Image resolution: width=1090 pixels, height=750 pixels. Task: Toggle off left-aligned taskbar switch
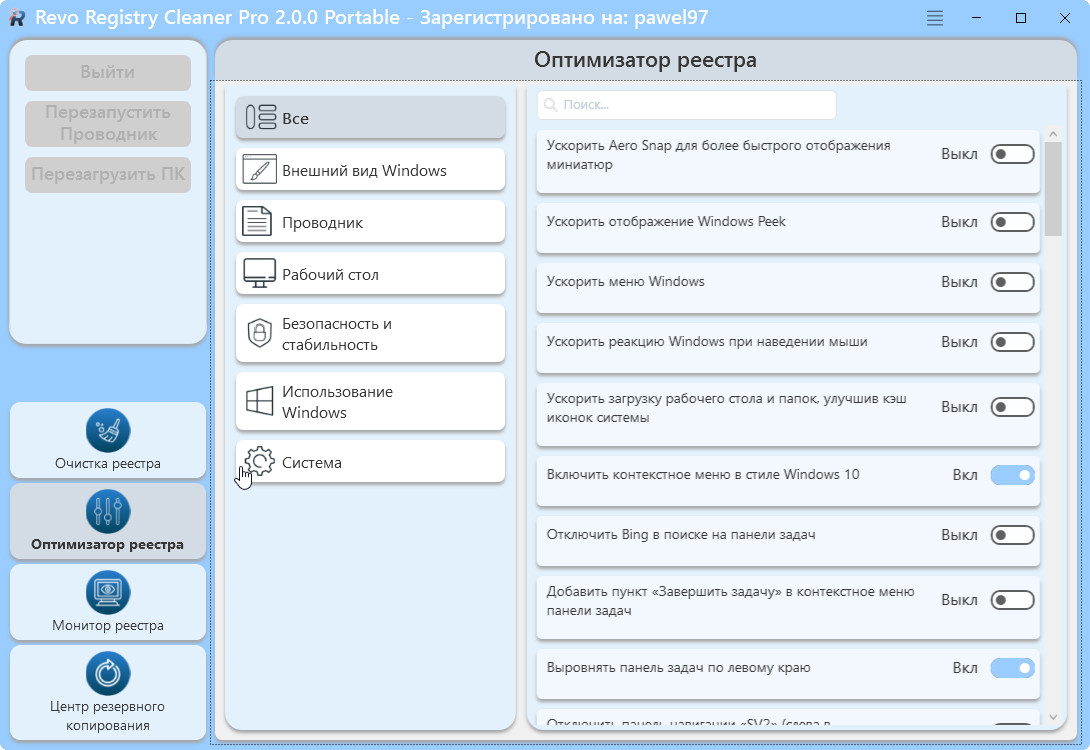tap(1012, 668)
